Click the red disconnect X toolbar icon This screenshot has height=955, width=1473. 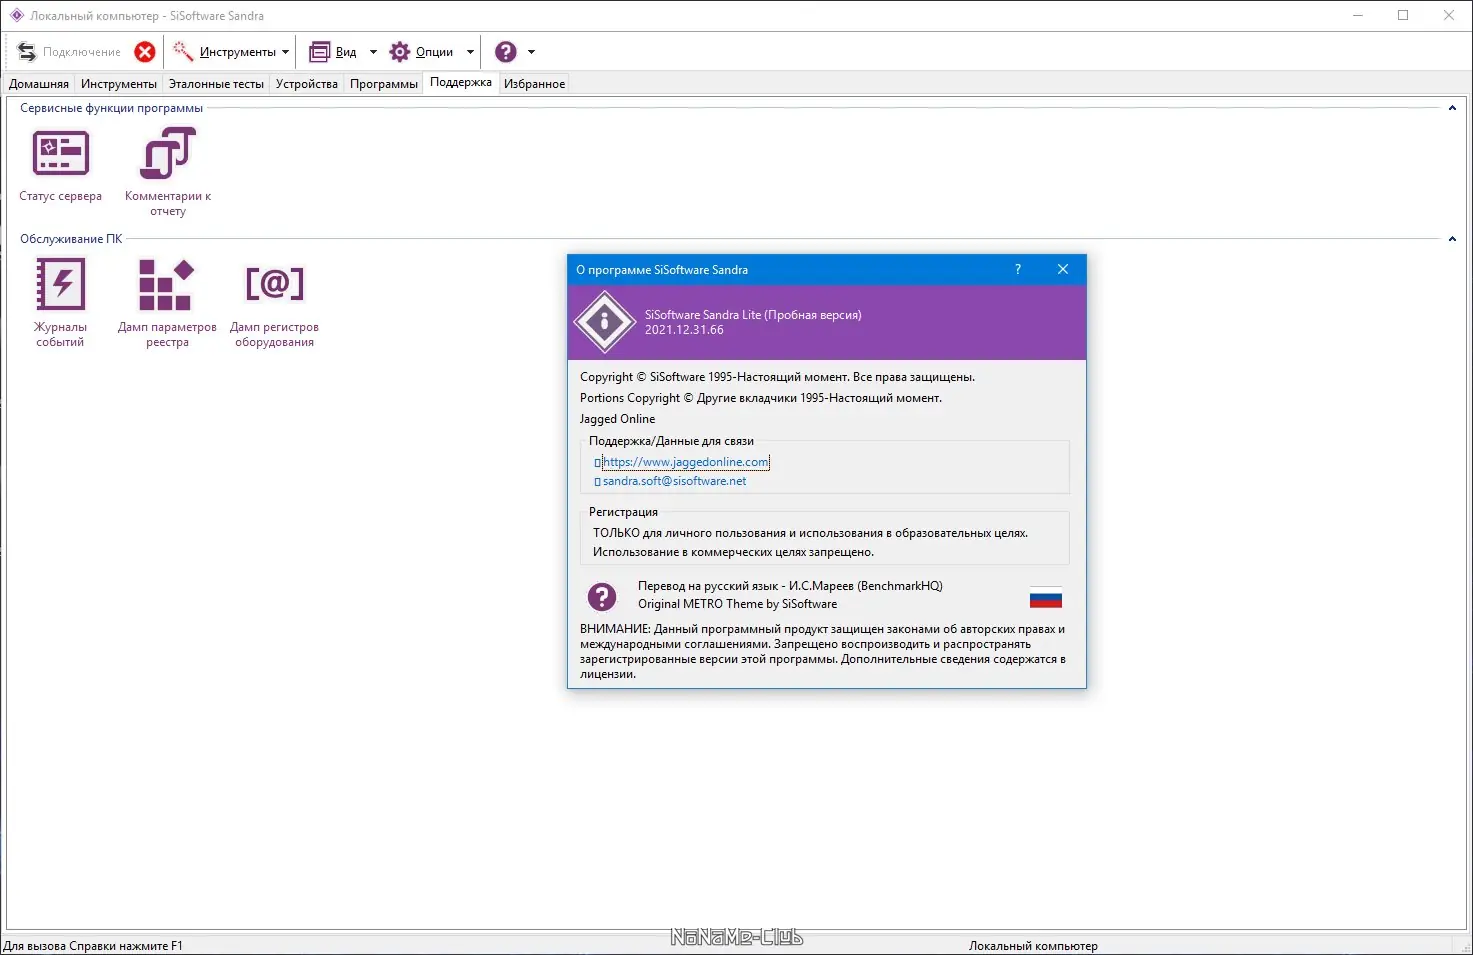click(x=145, y=52)
